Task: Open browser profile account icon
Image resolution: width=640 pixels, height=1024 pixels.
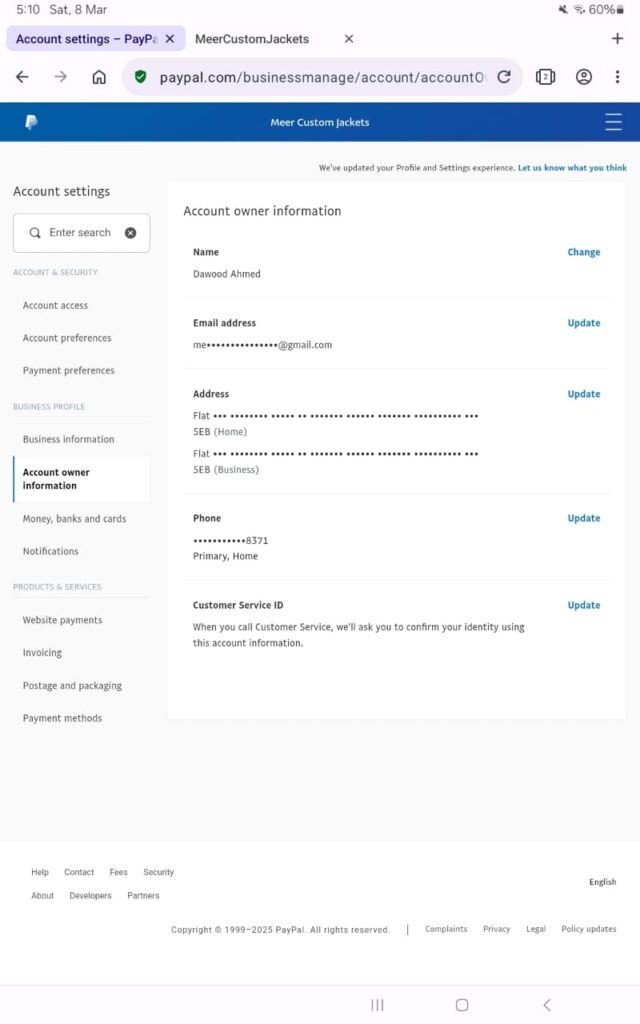Action: (584, 77)
